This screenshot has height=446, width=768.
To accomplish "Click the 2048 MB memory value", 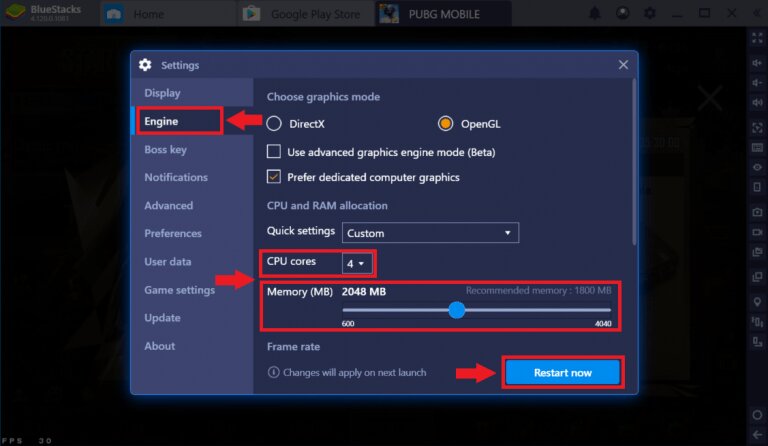I will click(364, 292).
